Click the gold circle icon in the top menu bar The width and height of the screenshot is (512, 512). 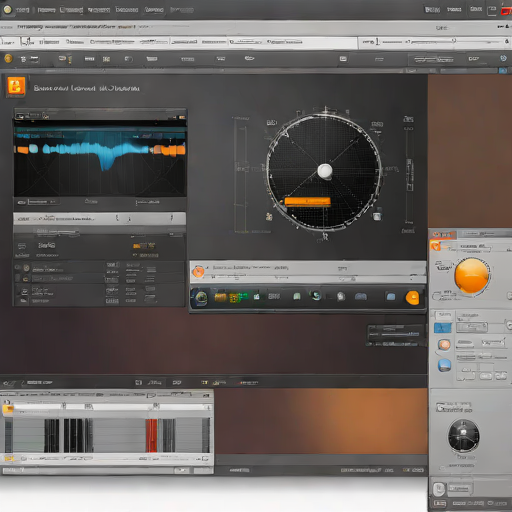(7, 10)
